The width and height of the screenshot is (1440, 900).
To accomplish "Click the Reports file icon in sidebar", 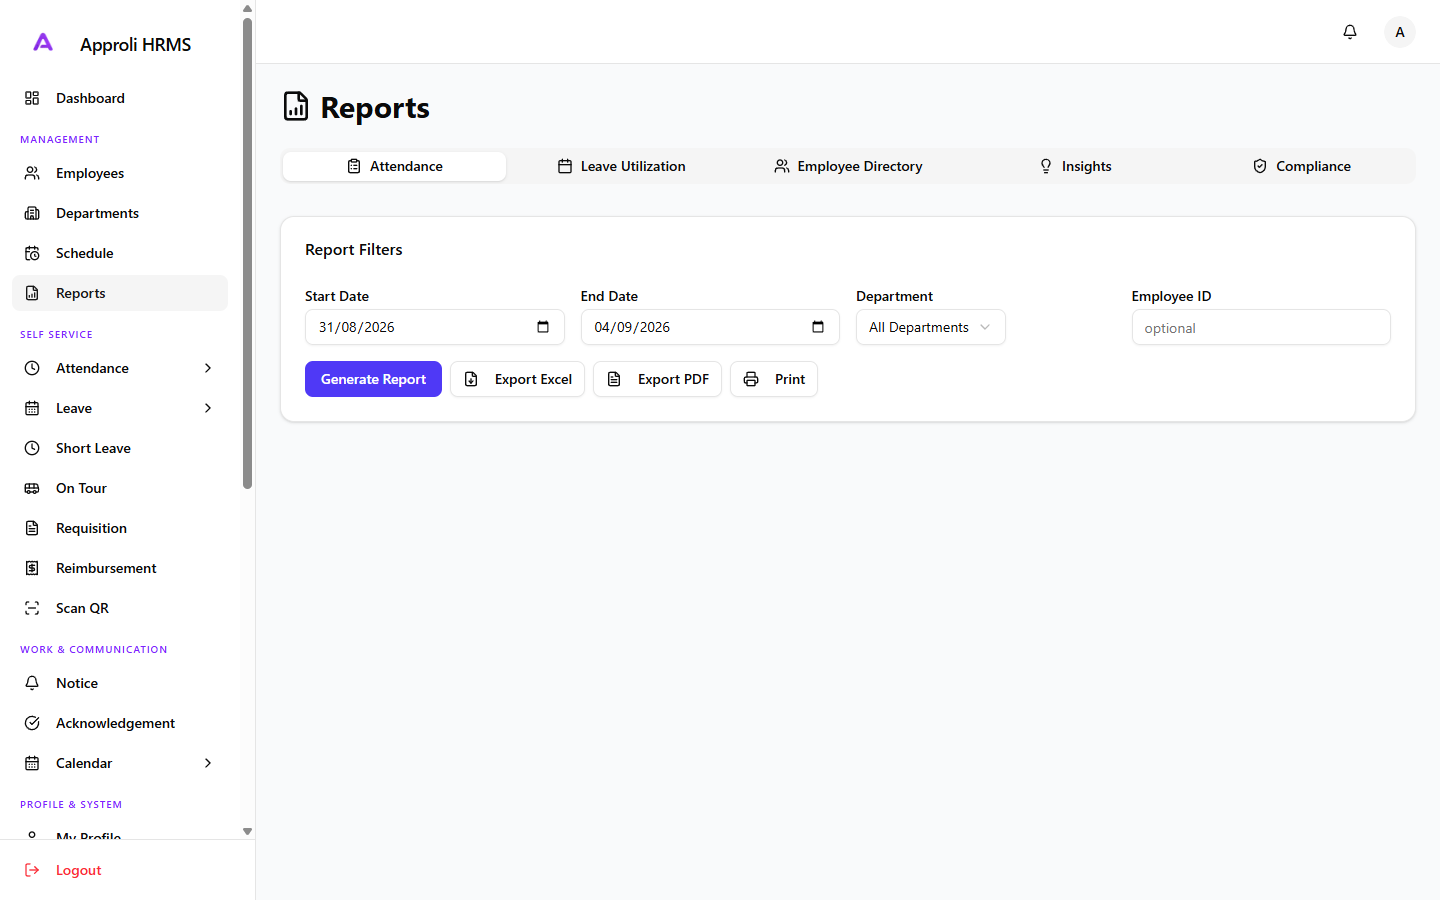I will (32, 293).
